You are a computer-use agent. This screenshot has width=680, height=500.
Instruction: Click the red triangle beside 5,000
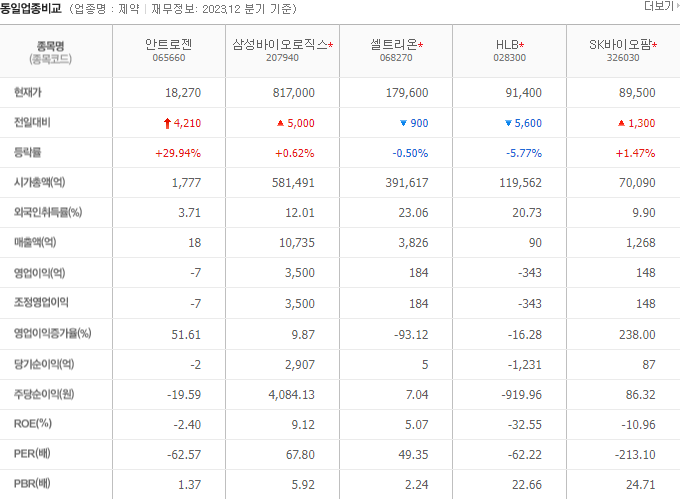[x=280, y=123]
